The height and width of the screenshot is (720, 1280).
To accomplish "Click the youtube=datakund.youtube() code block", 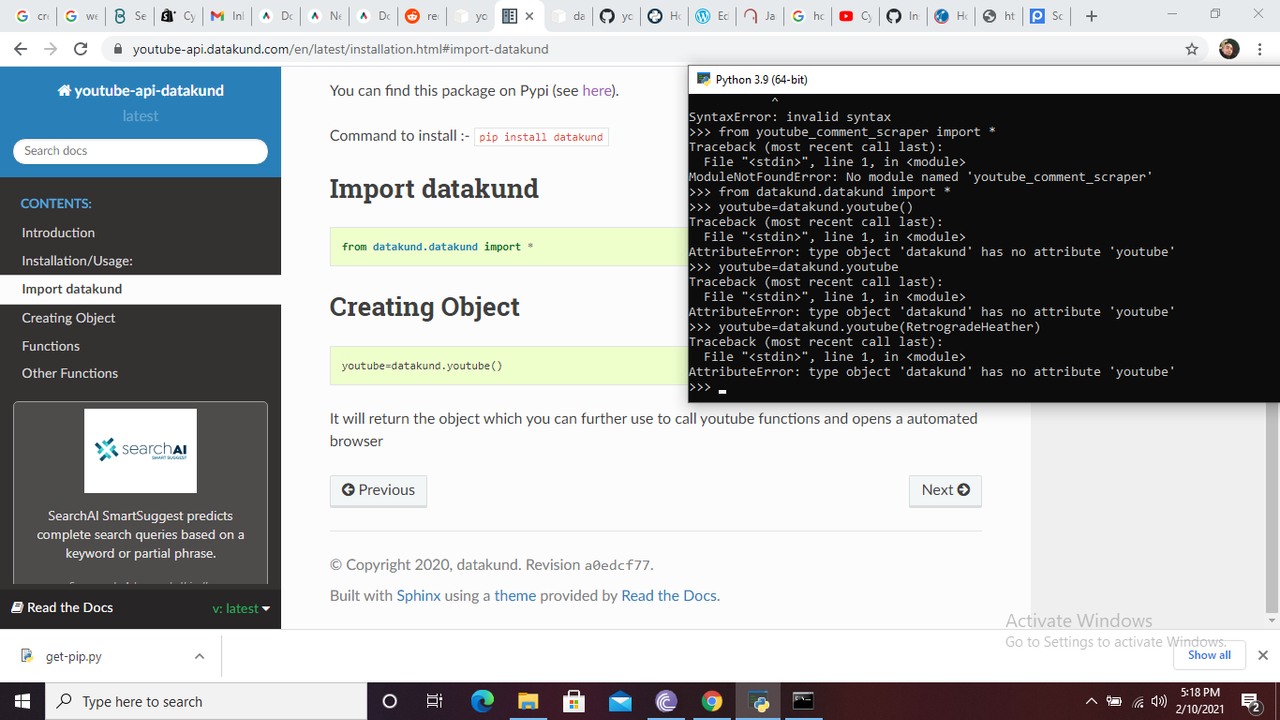I will (509, 366).
